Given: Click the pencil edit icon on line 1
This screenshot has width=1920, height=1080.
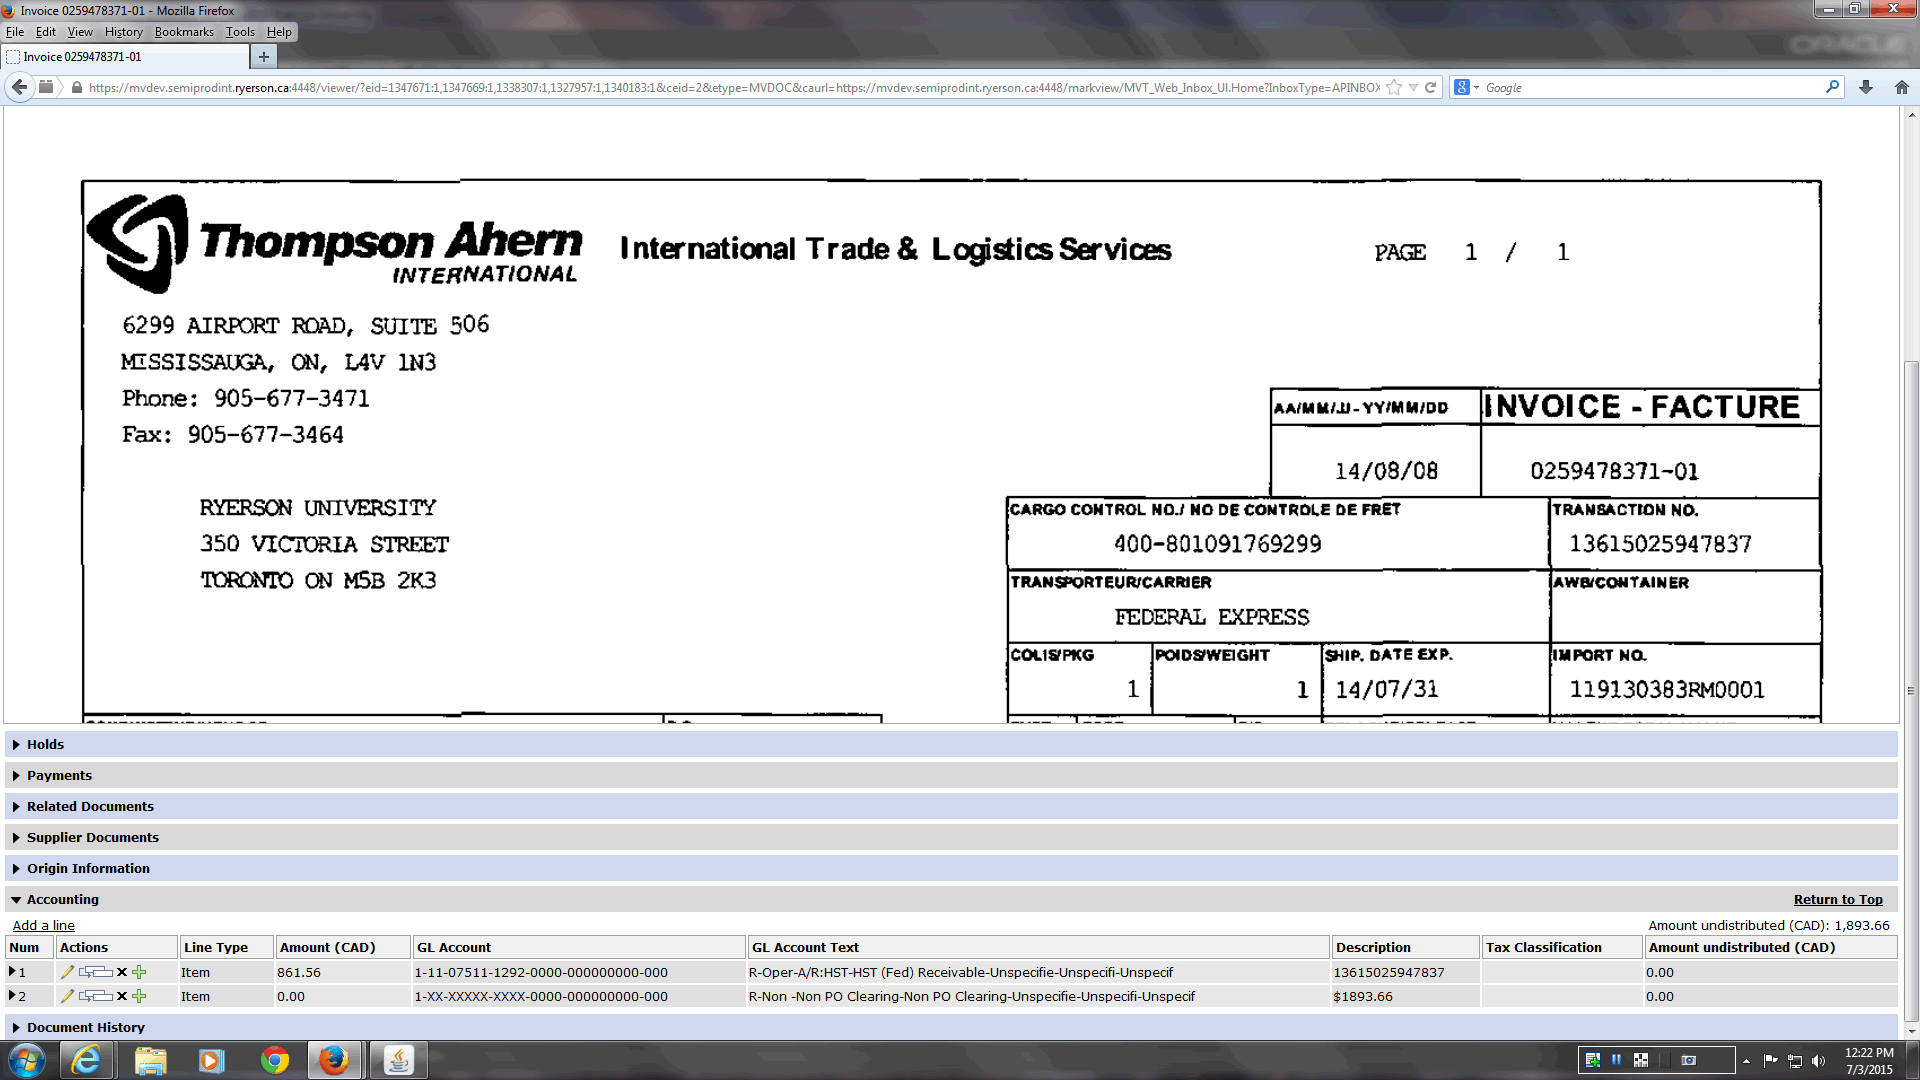Looking at the screenshot, I should [x=67, y=972].
